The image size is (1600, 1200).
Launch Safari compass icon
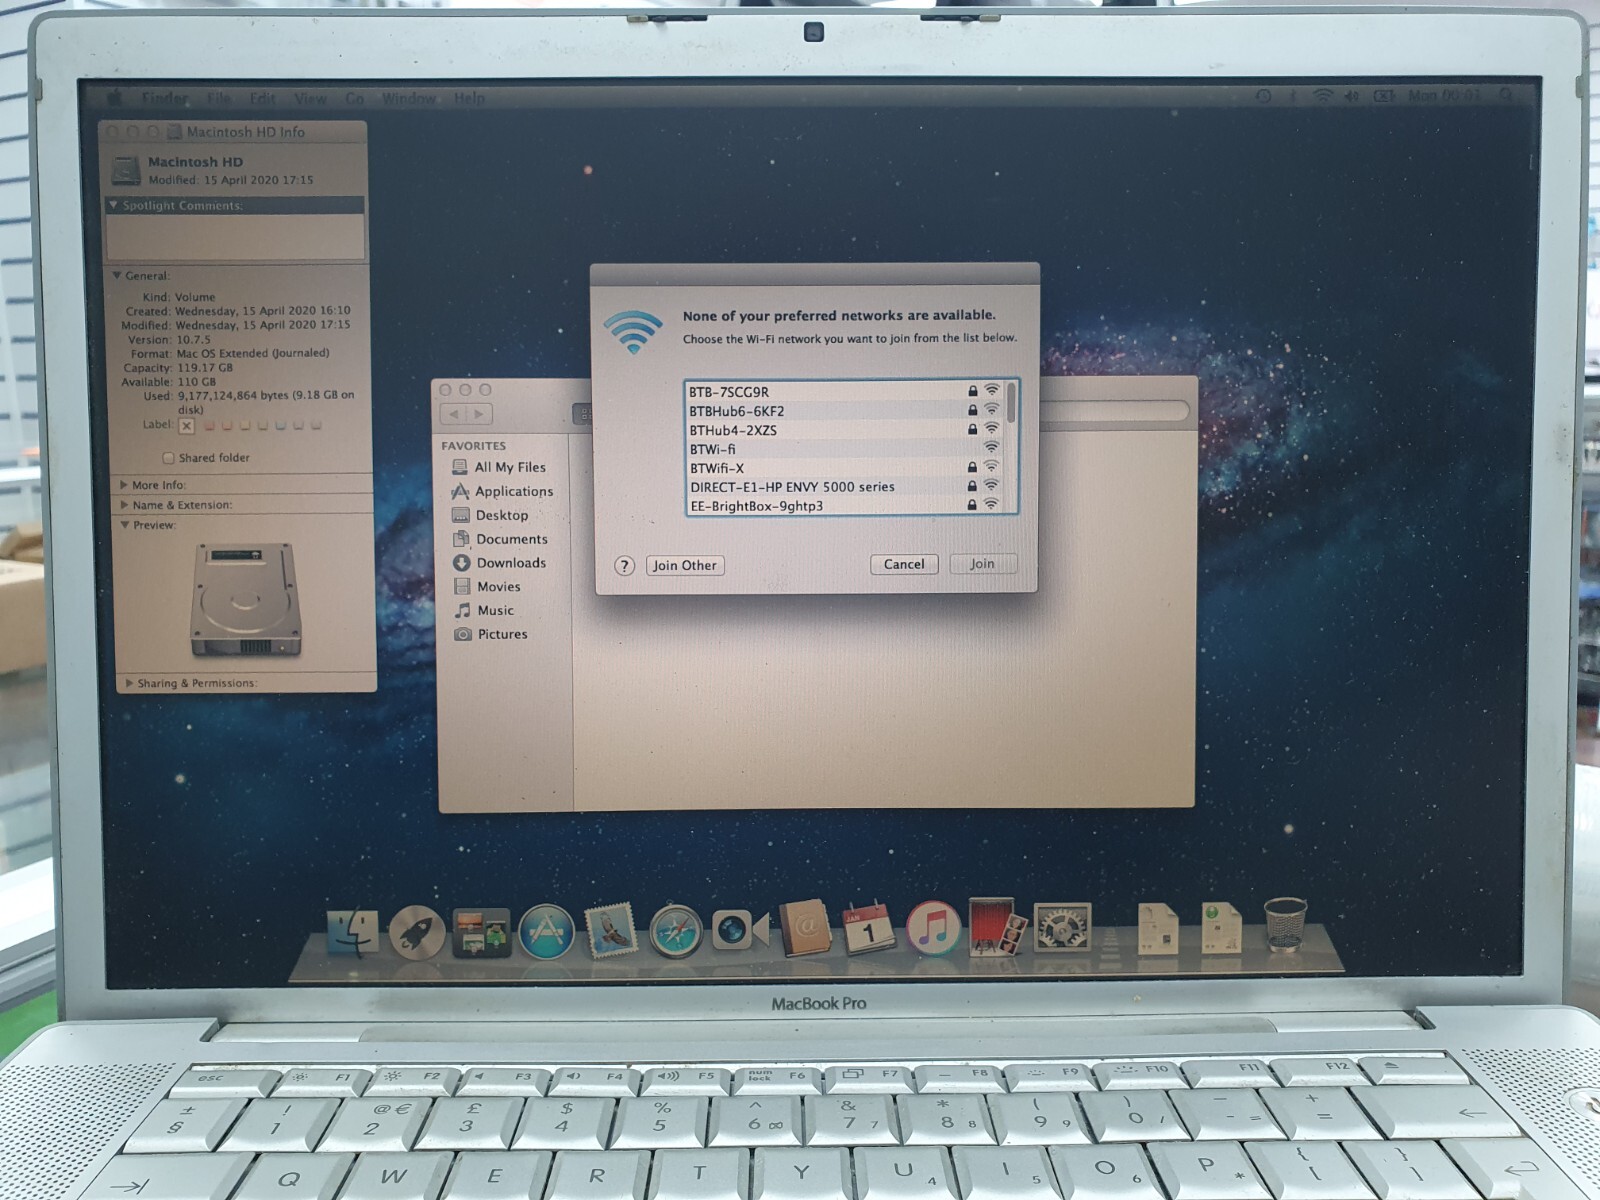coord(676,932)
